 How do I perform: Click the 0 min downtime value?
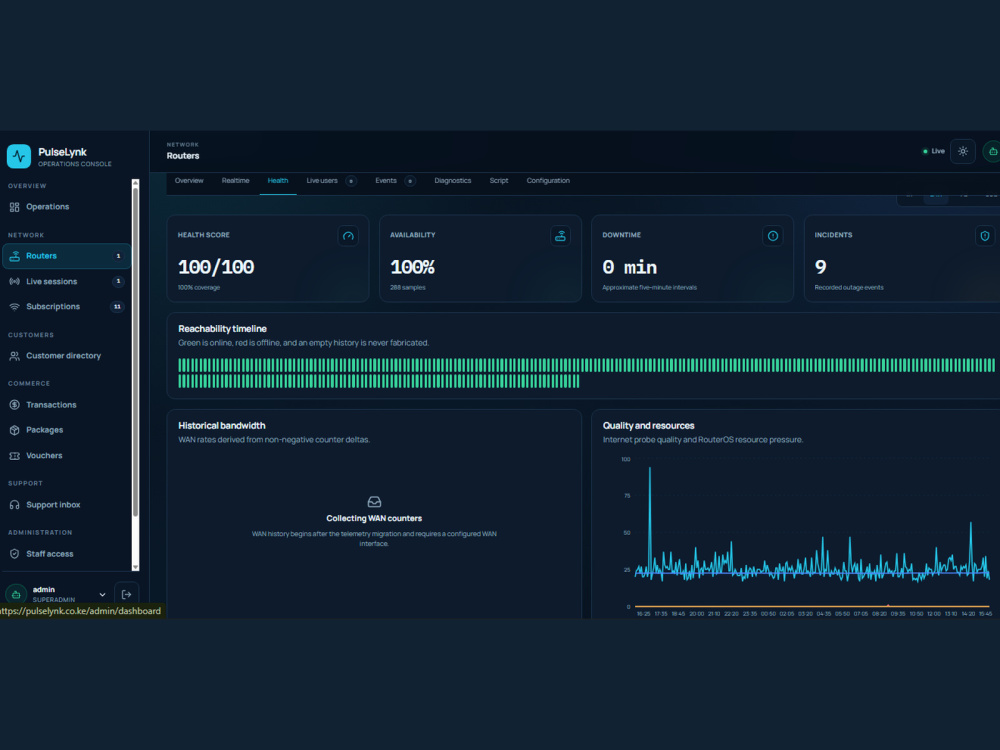pyautogui.click(x=629, y=267)
